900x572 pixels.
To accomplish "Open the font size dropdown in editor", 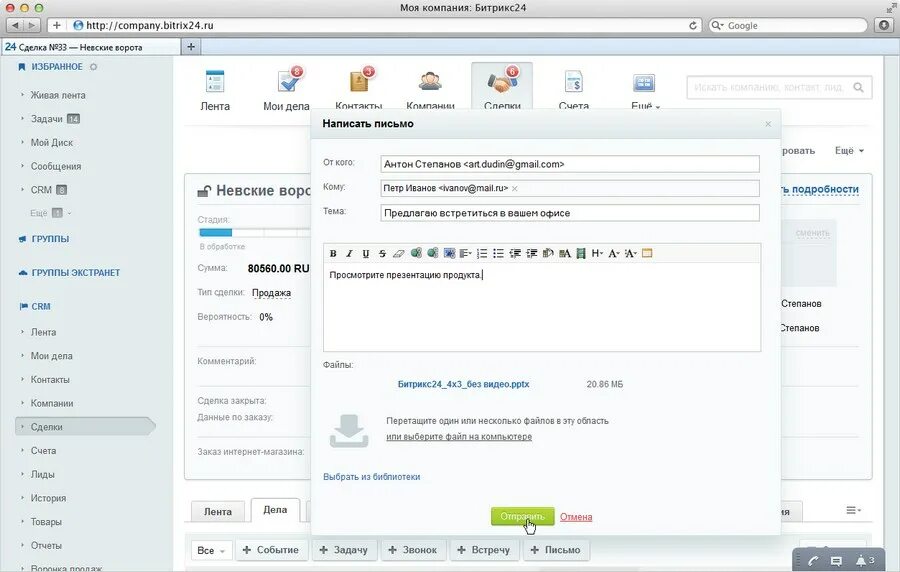I will click(630, 253).
